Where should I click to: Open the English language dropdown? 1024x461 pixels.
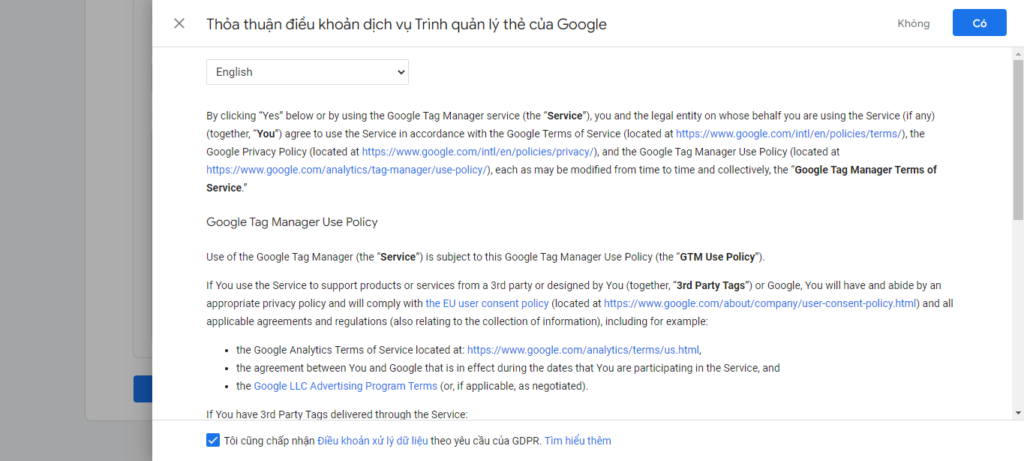click(307, 72)
